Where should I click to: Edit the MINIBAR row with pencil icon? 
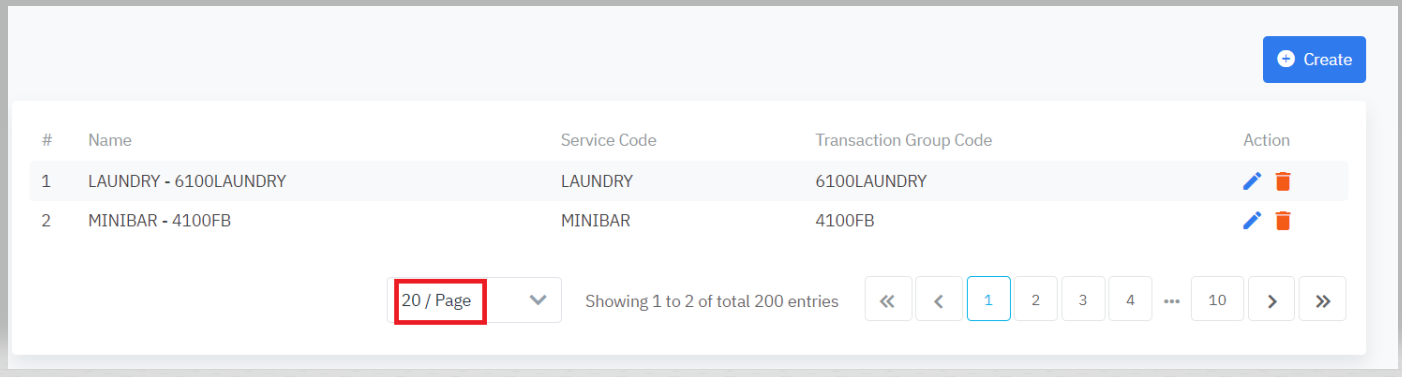(1252, 221)
